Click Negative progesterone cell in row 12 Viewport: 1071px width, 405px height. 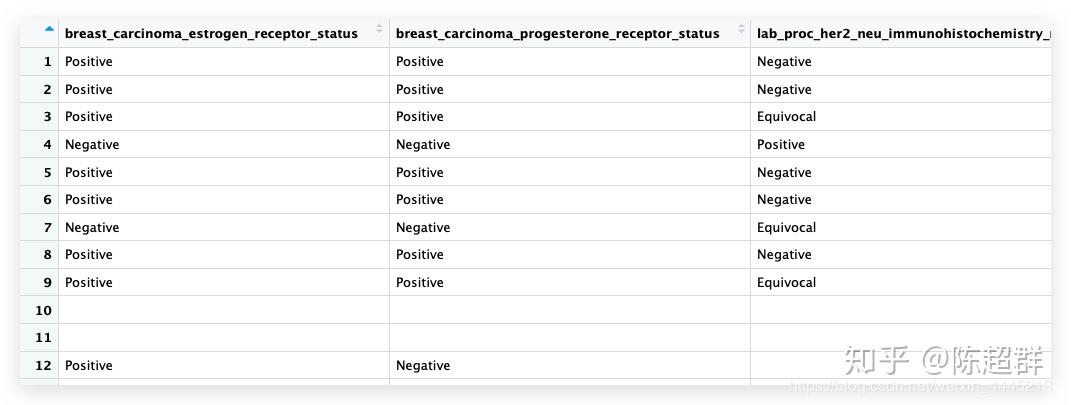point(423,366)
